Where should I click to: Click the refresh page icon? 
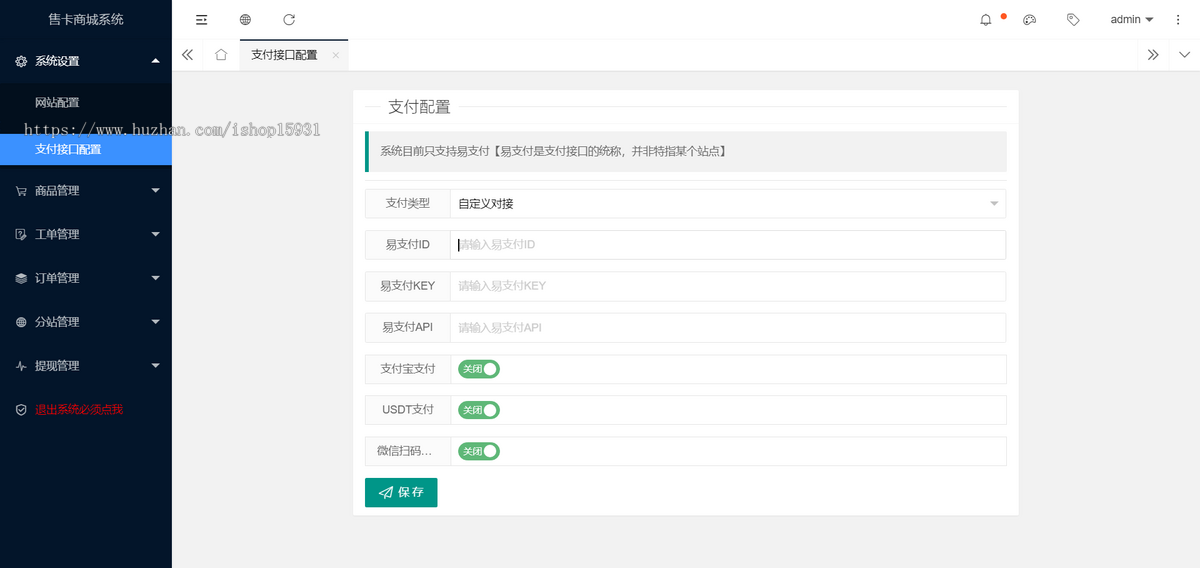click(x=289, y=19)
